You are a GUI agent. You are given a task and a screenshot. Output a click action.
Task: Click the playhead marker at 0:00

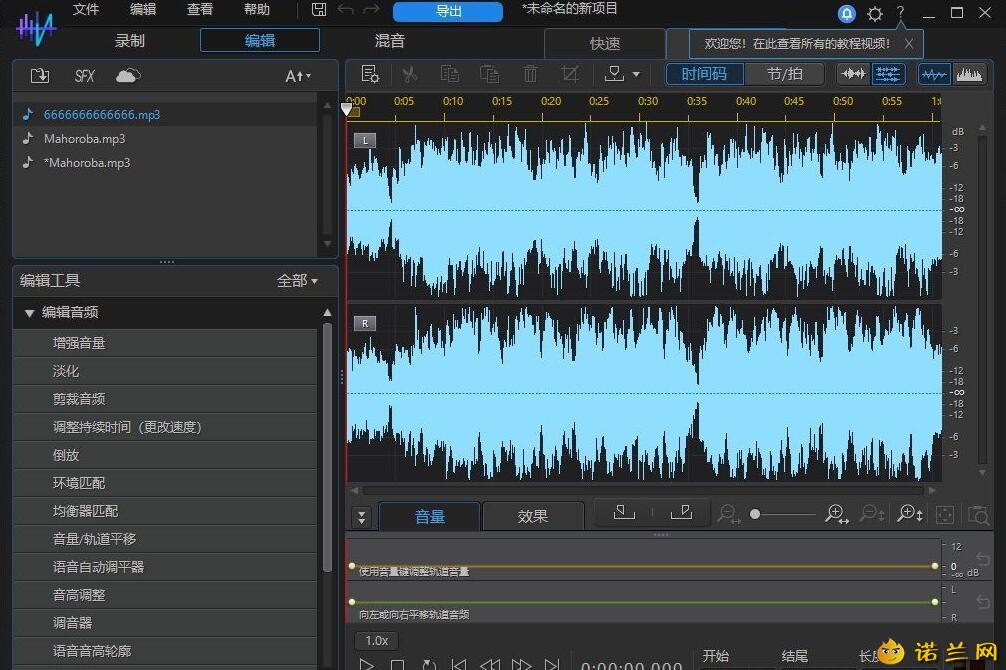pyautogui.click(x=347, y=109)
